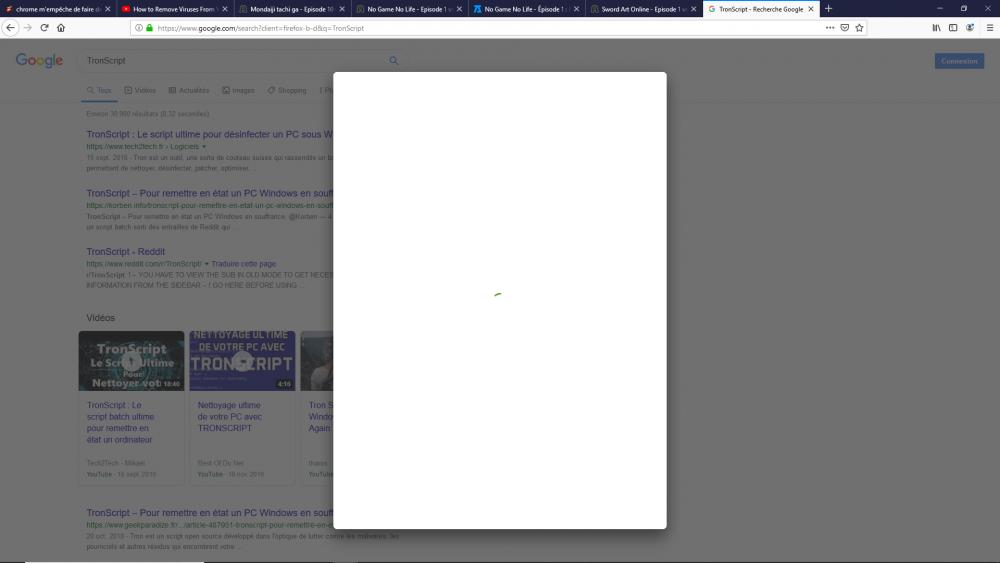Open the geekparadize TronScript result title
The width and height of the screenshot is (1000, 563).
coord(210,513)
